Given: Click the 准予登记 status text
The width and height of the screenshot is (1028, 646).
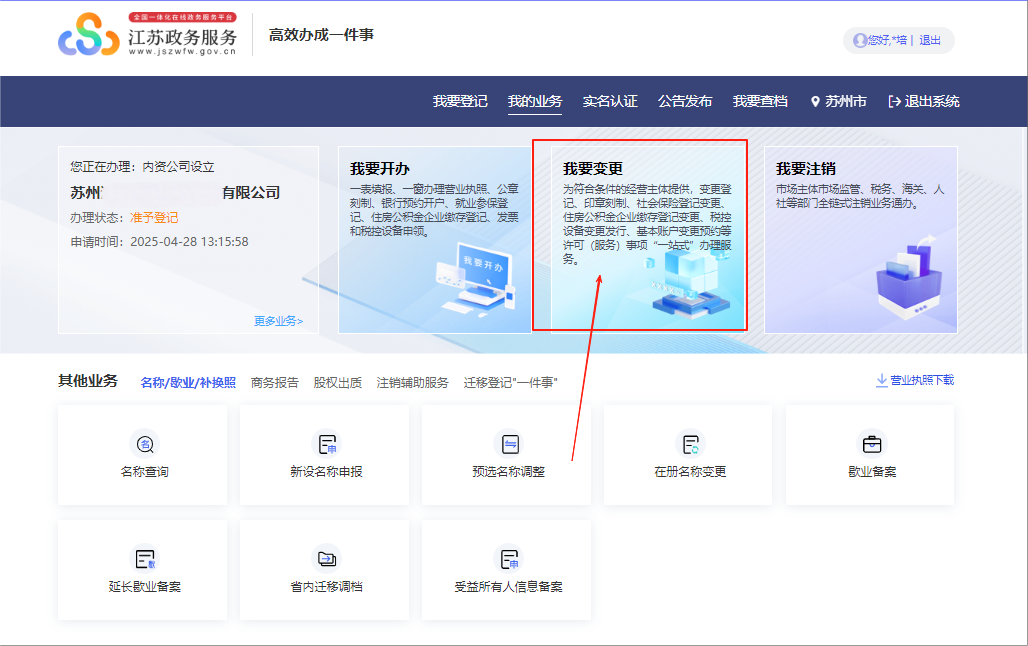Looking at the screenshot, I should coord(154,218).
